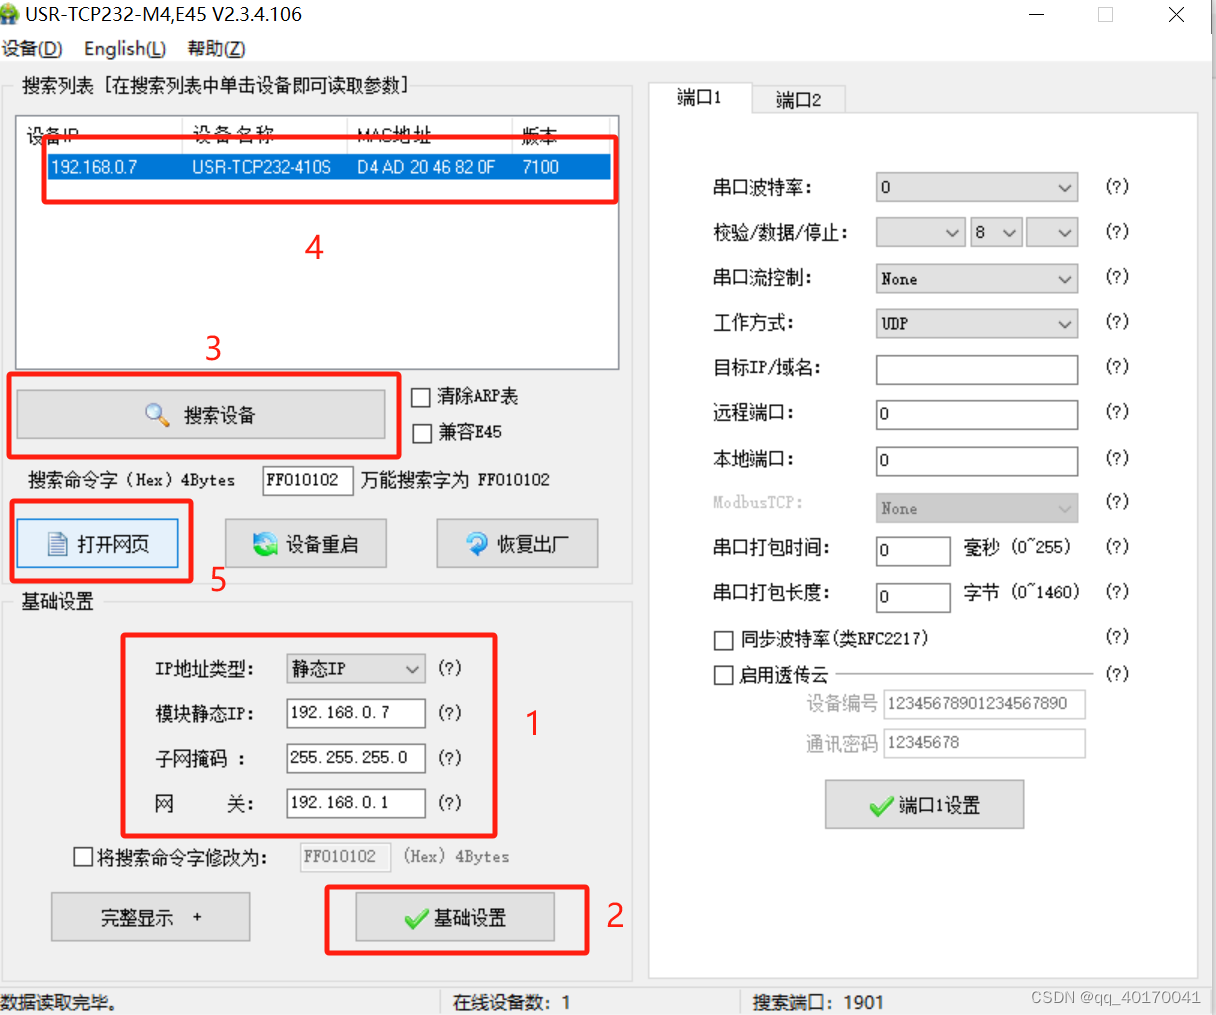The image size is (1216, 1015).
Task: Click the 完整显示 + button
Action: (x=150, y=917)
